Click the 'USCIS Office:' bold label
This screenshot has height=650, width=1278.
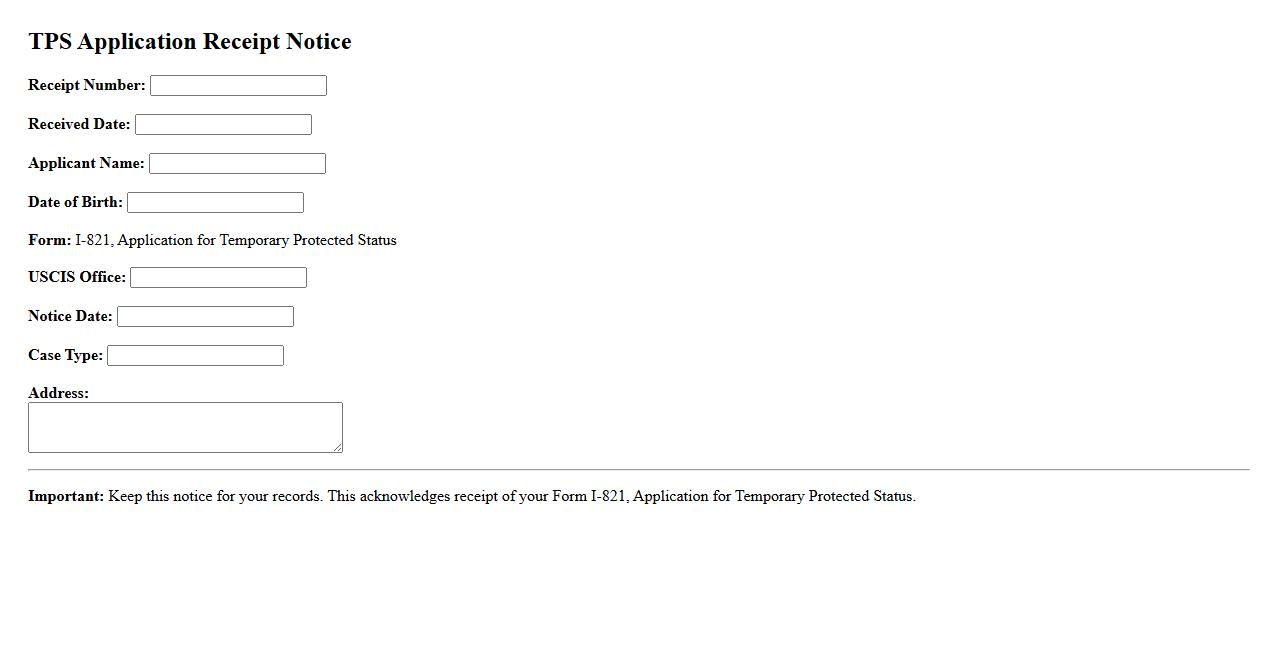77,277
